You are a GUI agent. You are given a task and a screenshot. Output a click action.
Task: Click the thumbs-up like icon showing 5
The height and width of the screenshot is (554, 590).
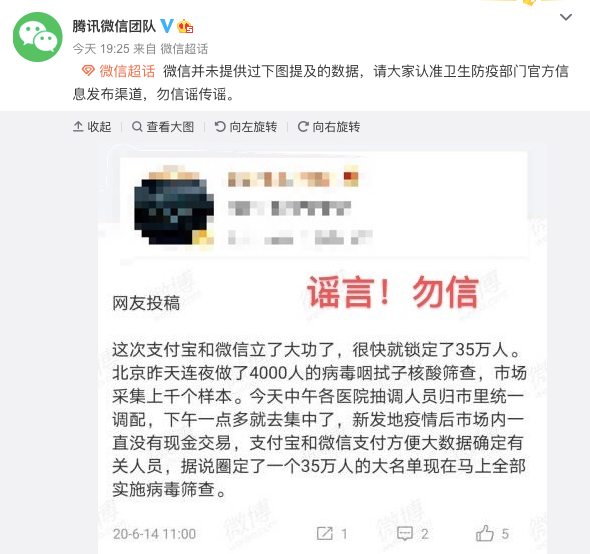click(x=485, y=533)
